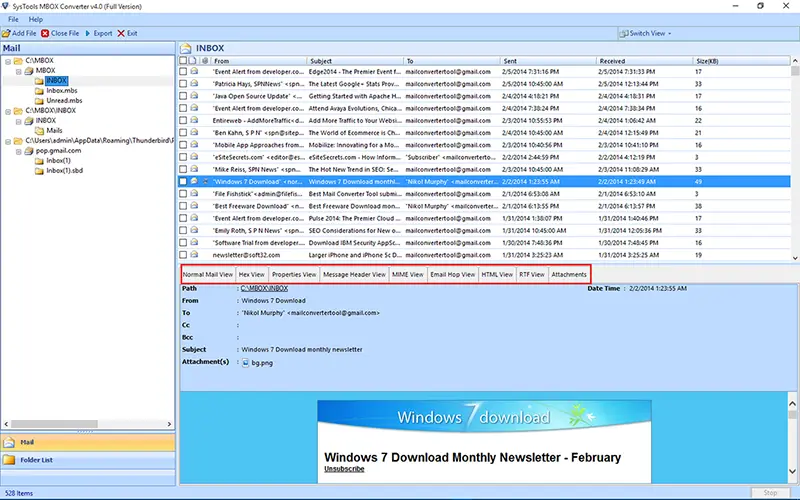
Task: Open the C:\MBOX\INBOX path link
Action: [x=264, y=289]
